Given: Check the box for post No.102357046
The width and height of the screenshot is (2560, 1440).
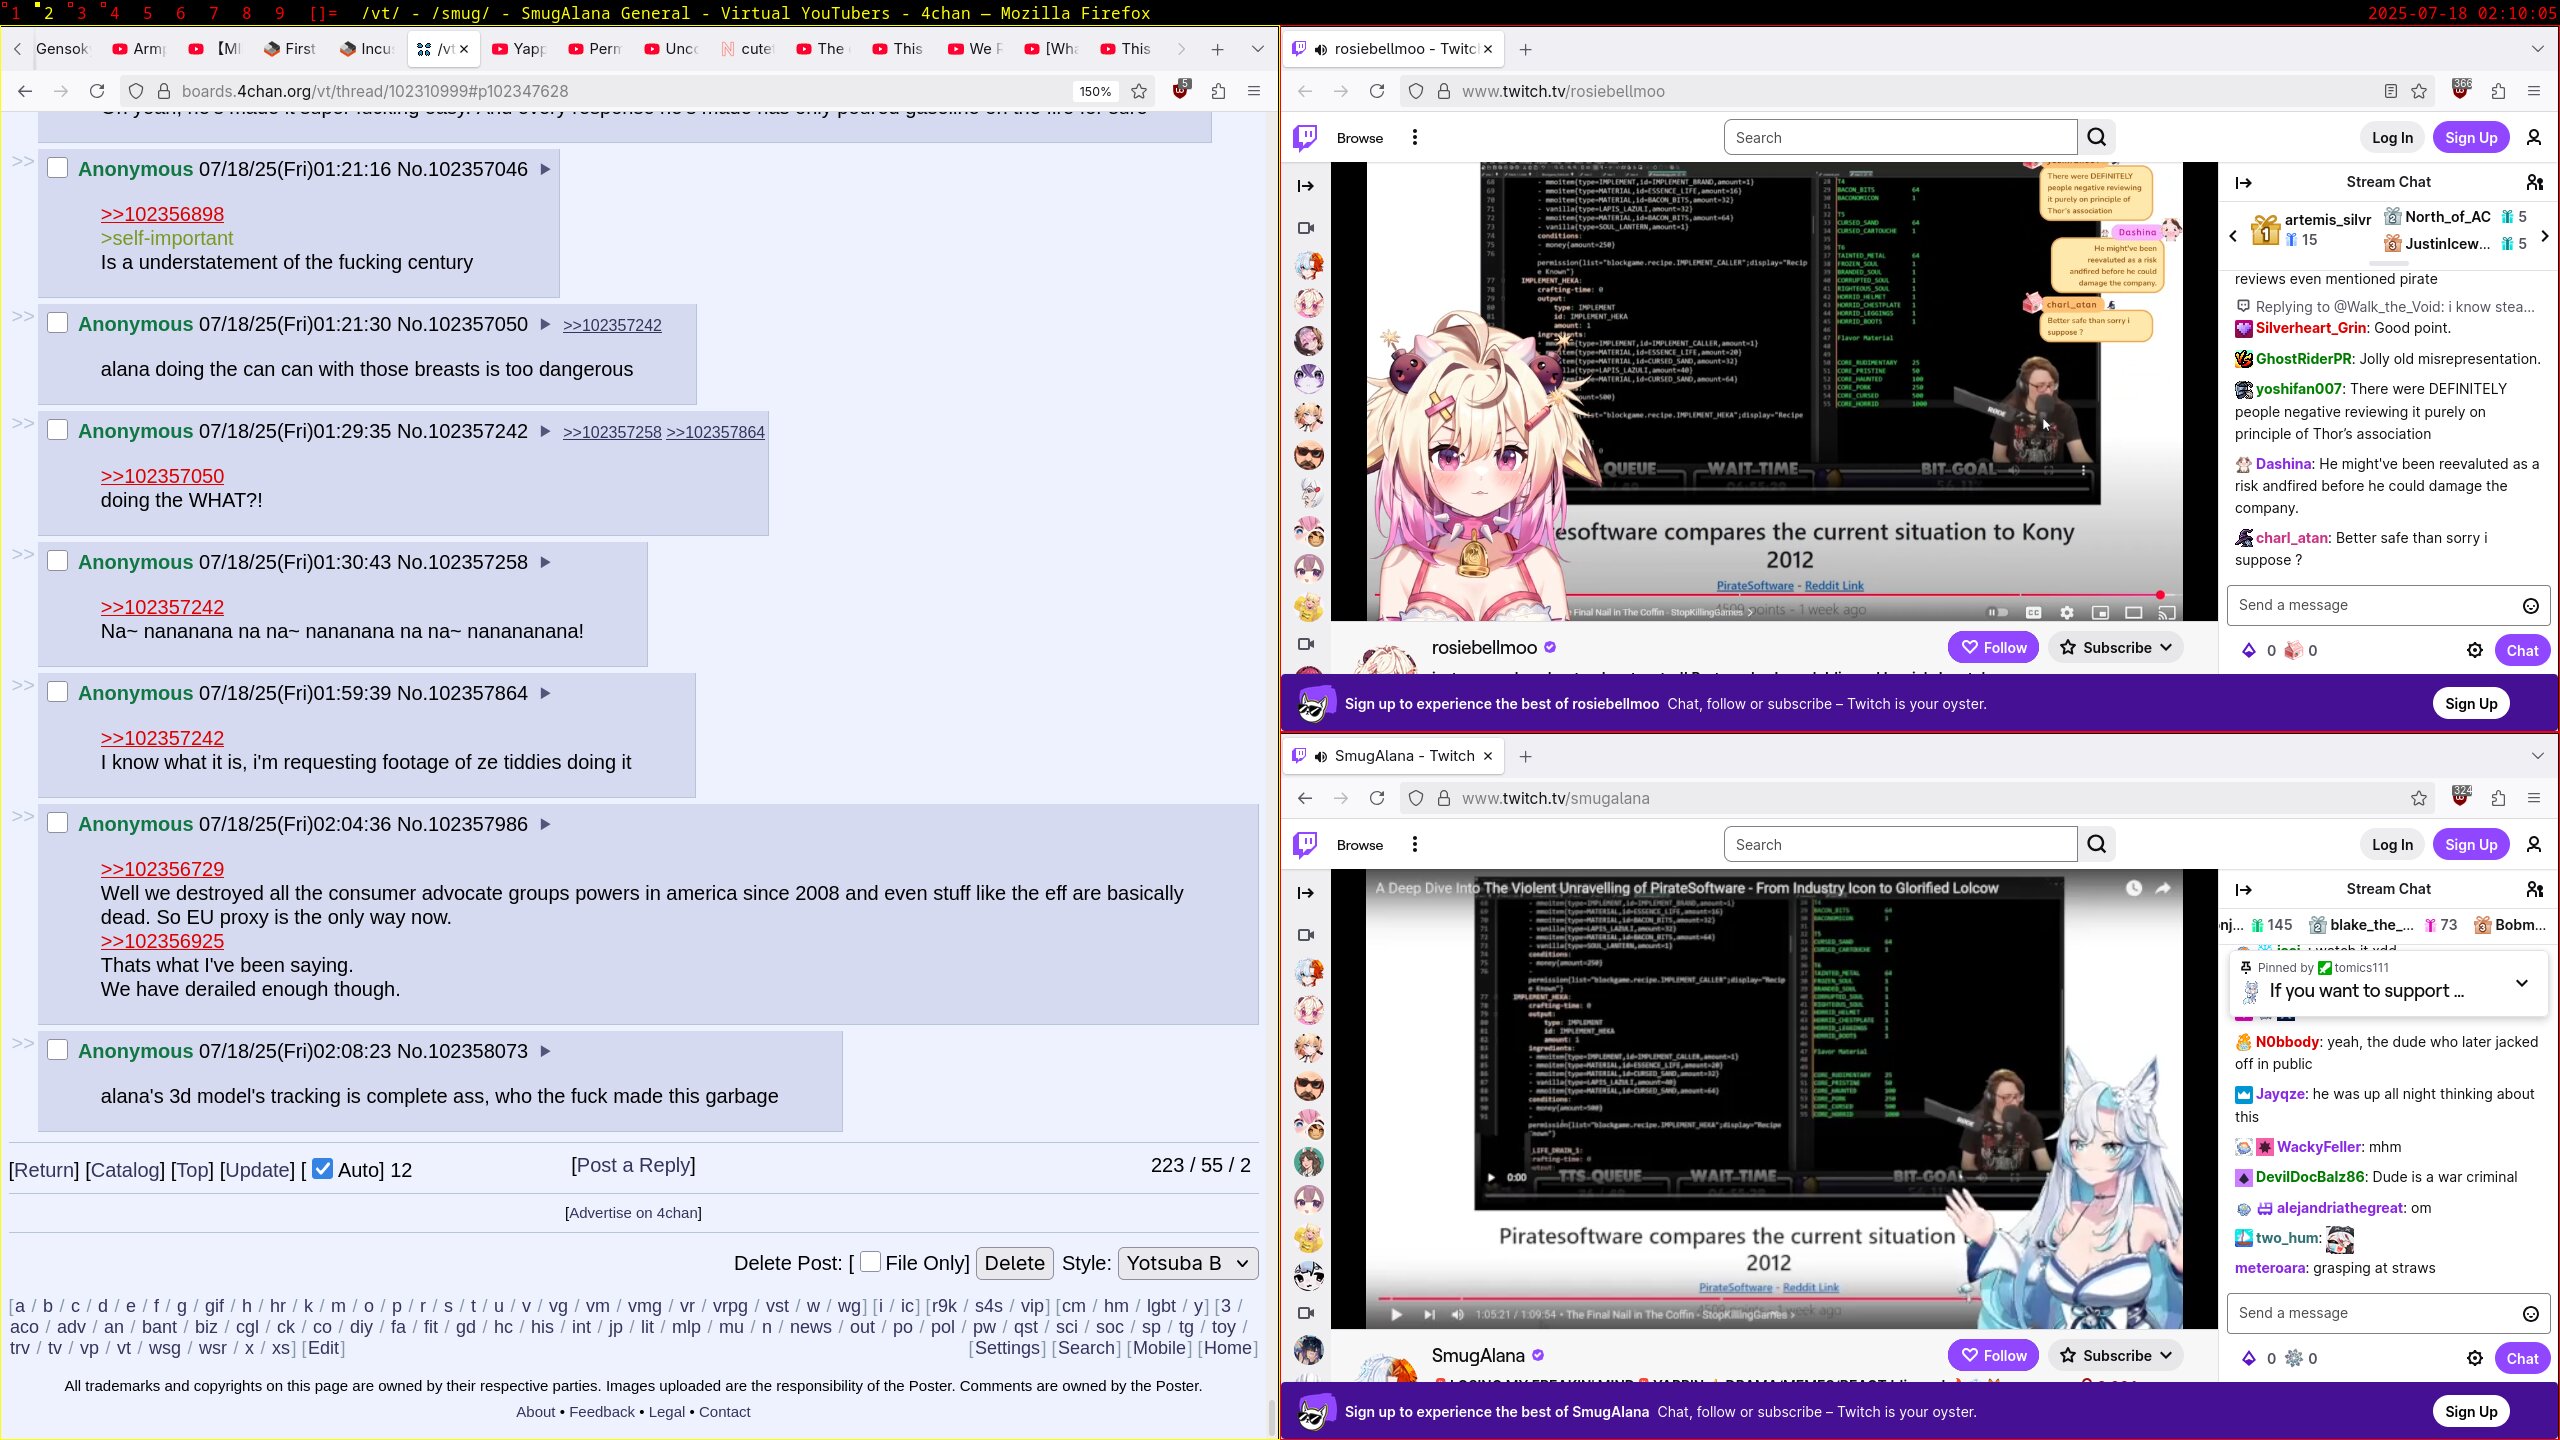Looking at the screenshot, I should (58, 168).
